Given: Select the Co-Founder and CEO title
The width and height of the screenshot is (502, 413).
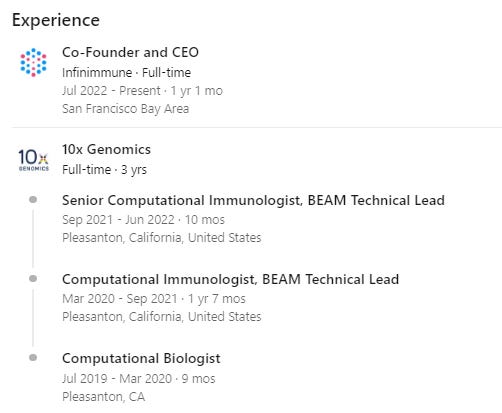Looking at the screenshot, I should (130, 52).
